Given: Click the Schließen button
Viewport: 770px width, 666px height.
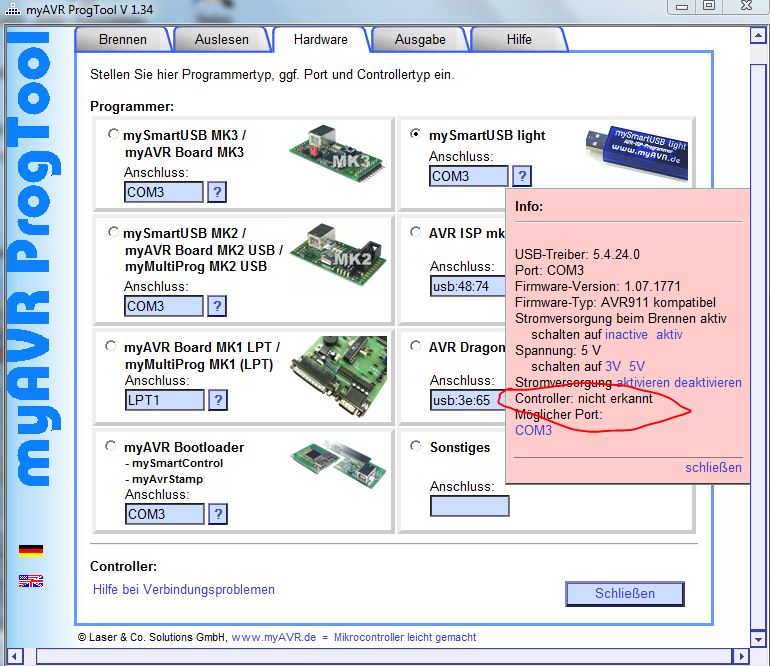Looking at the screenshot, I should point(625,593).
